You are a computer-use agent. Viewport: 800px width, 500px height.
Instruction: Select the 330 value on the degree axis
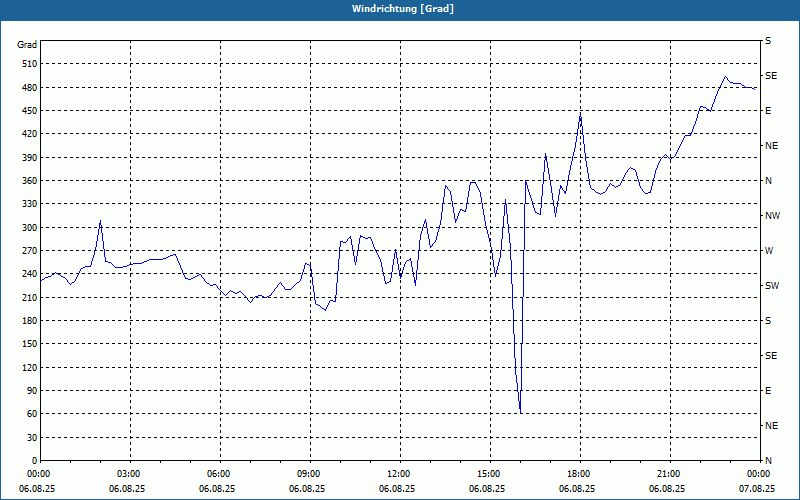30,204
